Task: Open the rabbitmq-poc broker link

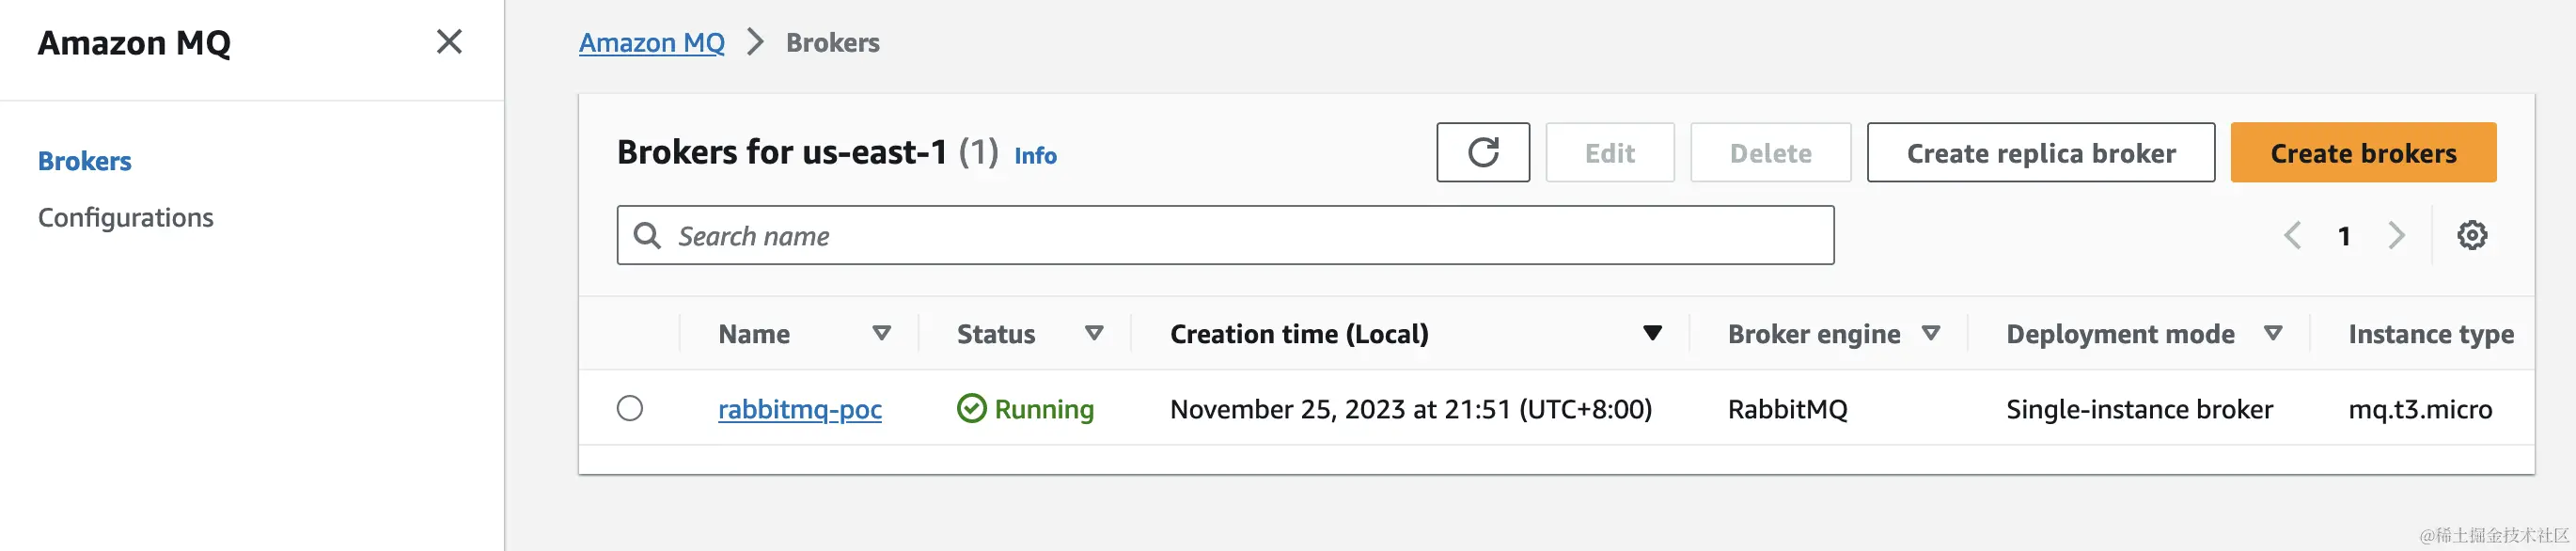Action: point(800,409)
